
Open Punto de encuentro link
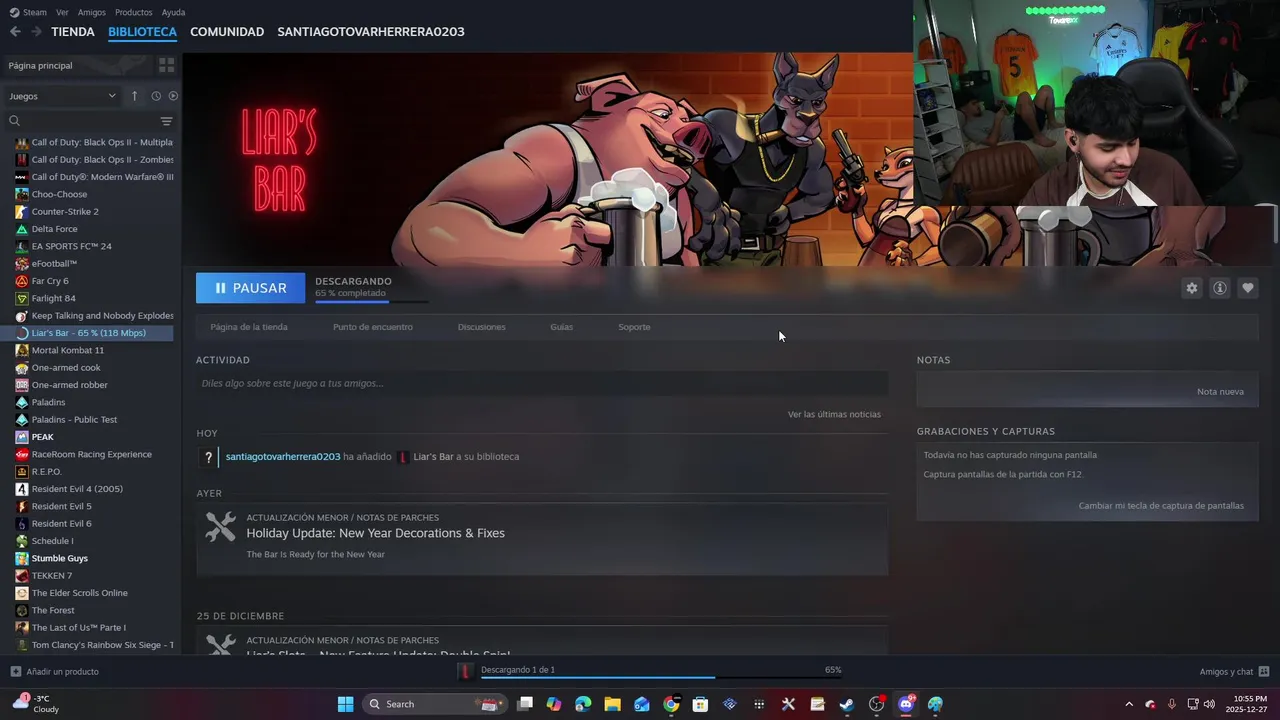(x=373, y=327)
